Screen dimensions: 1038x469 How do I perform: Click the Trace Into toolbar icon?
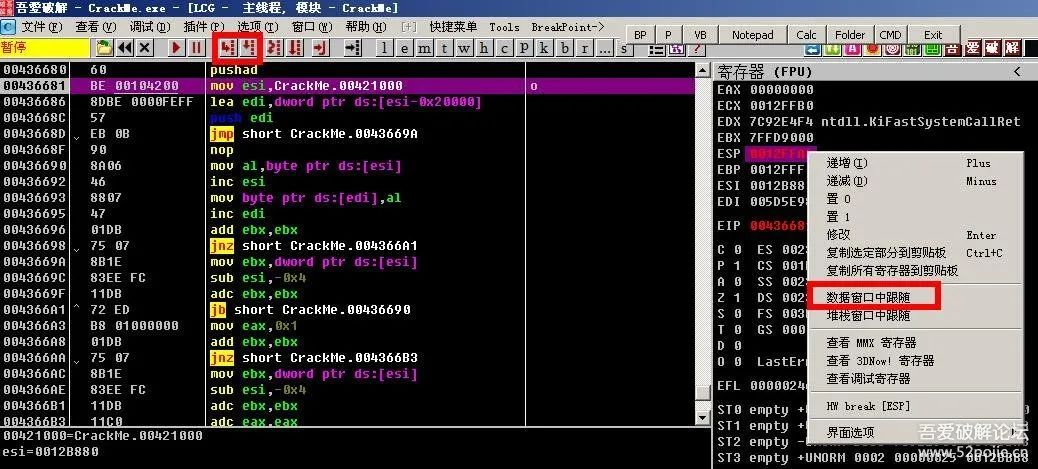(x=275, y=48)
